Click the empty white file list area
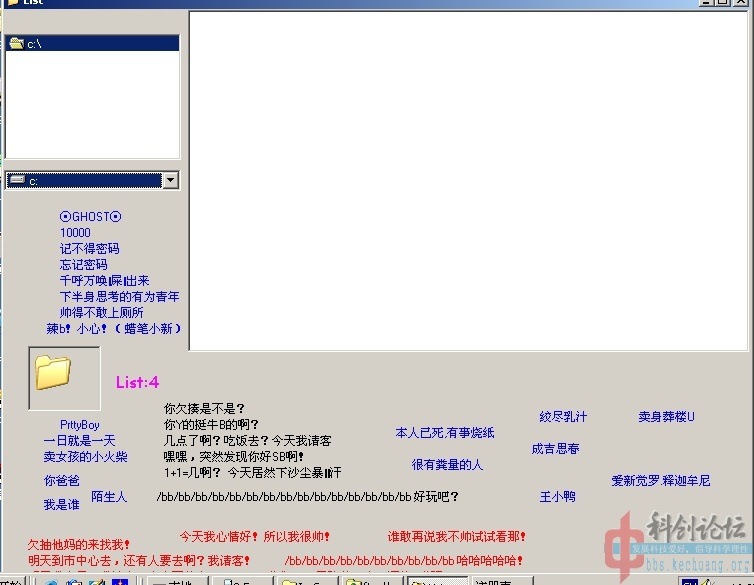 pos(468,181)
